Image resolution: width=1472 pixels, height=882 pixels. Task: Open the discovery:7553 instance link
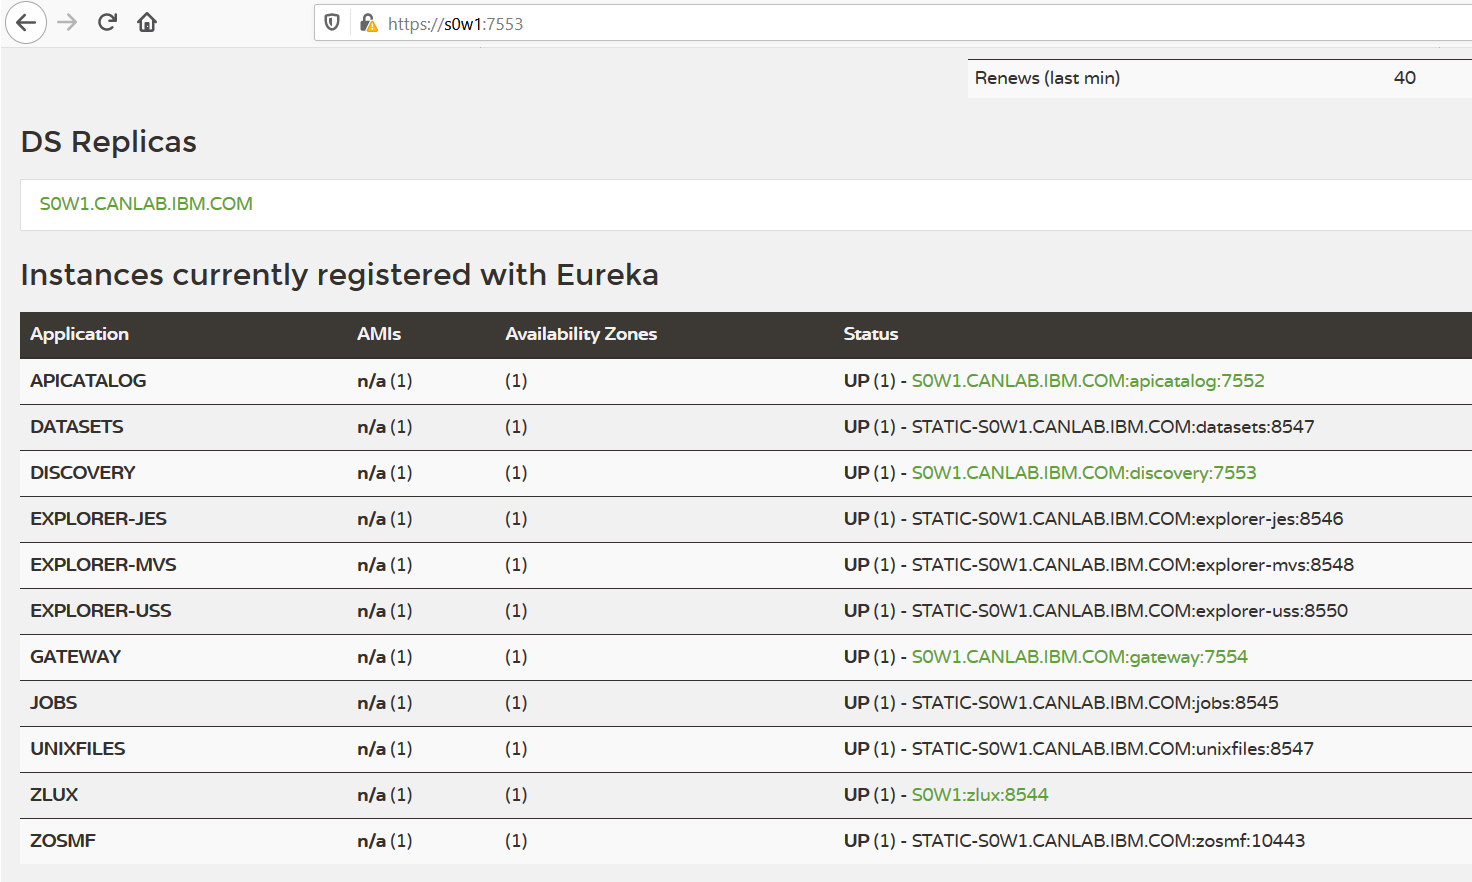pos(1083,473)
